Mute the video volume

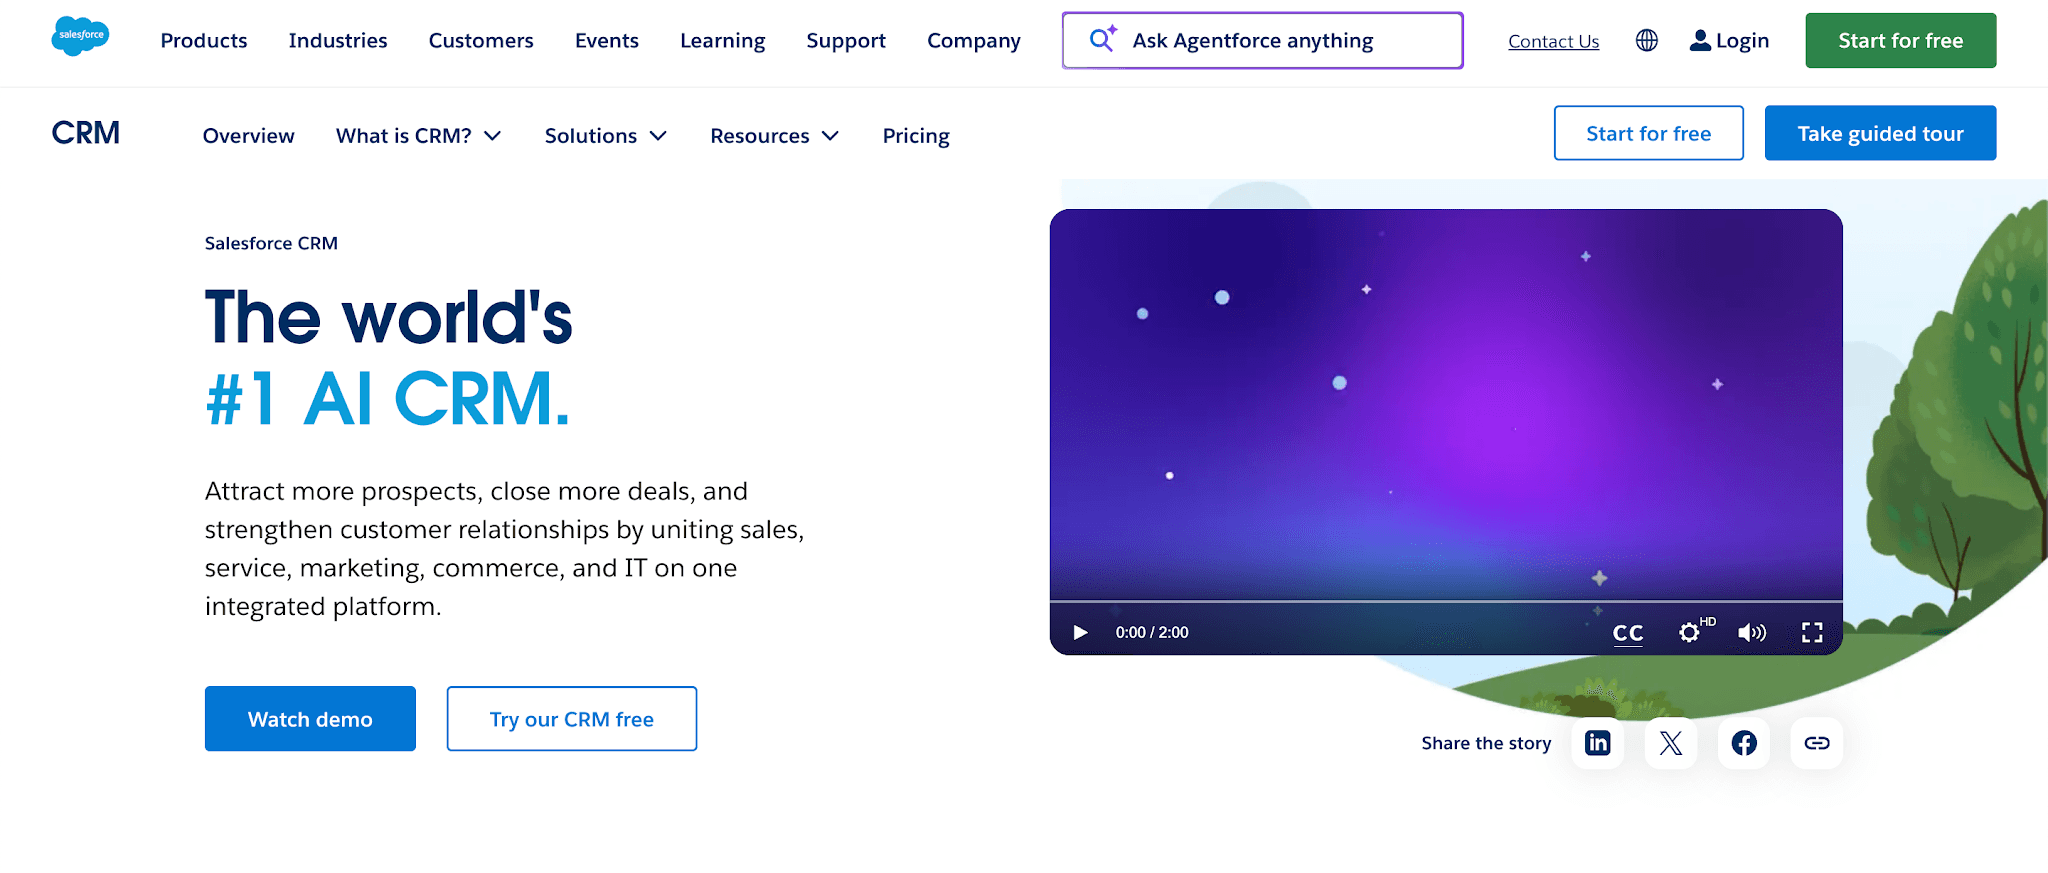(x=1752, y=633)
